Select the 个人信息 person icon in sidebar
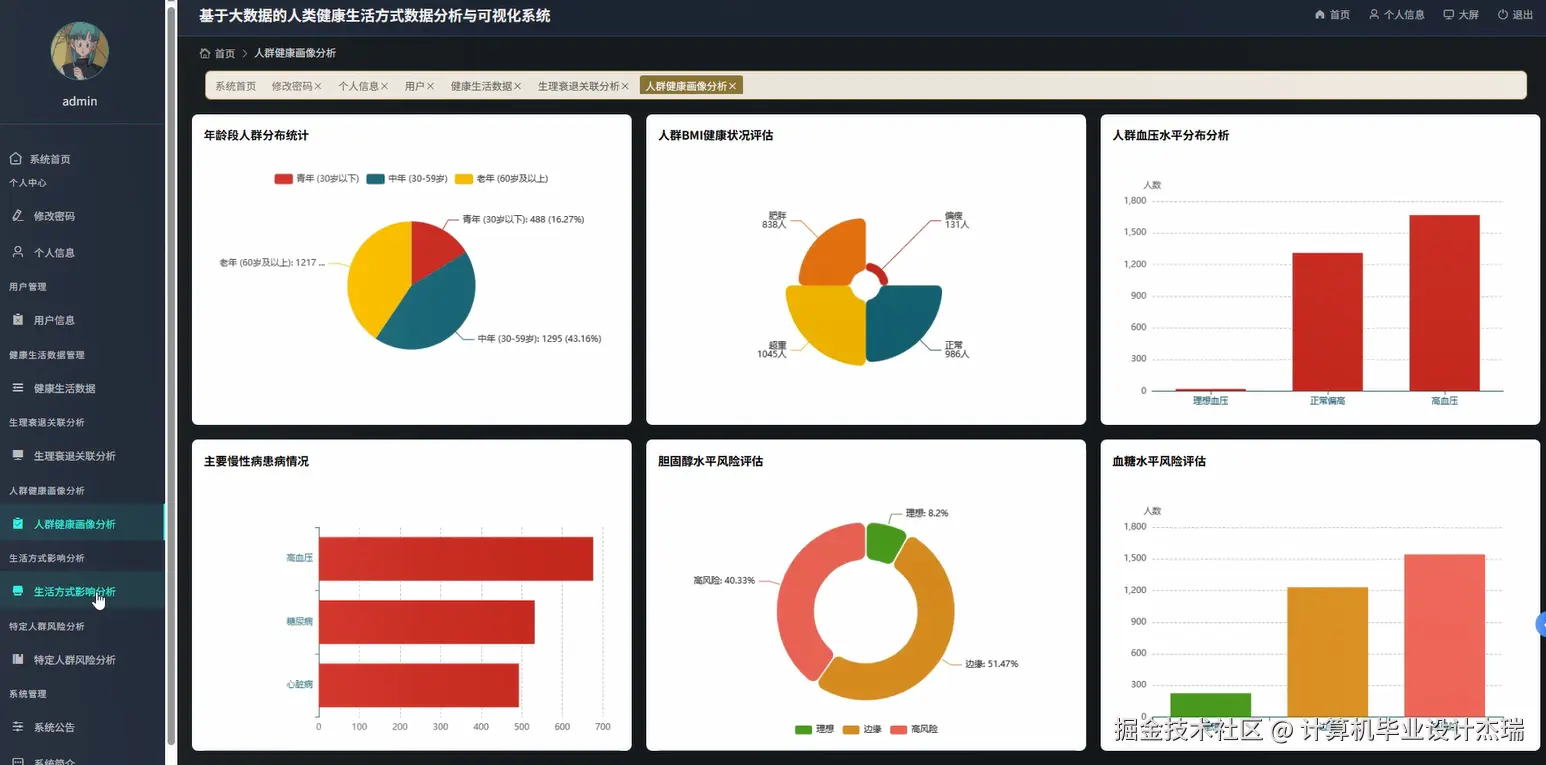 click(17, 252)
